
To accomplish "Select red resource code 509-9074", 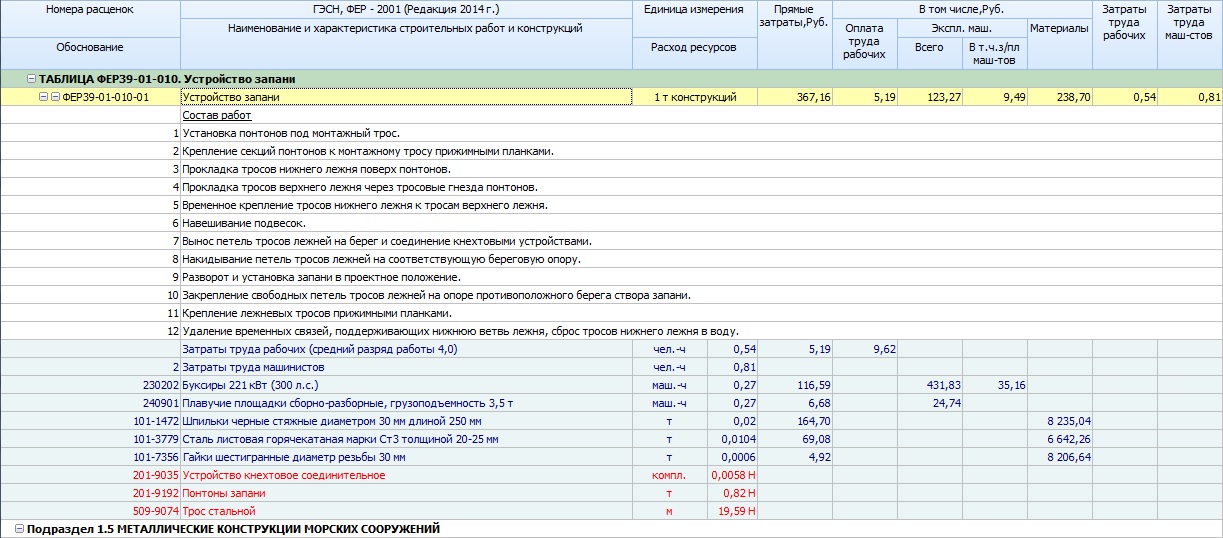I will click(155, 511).
